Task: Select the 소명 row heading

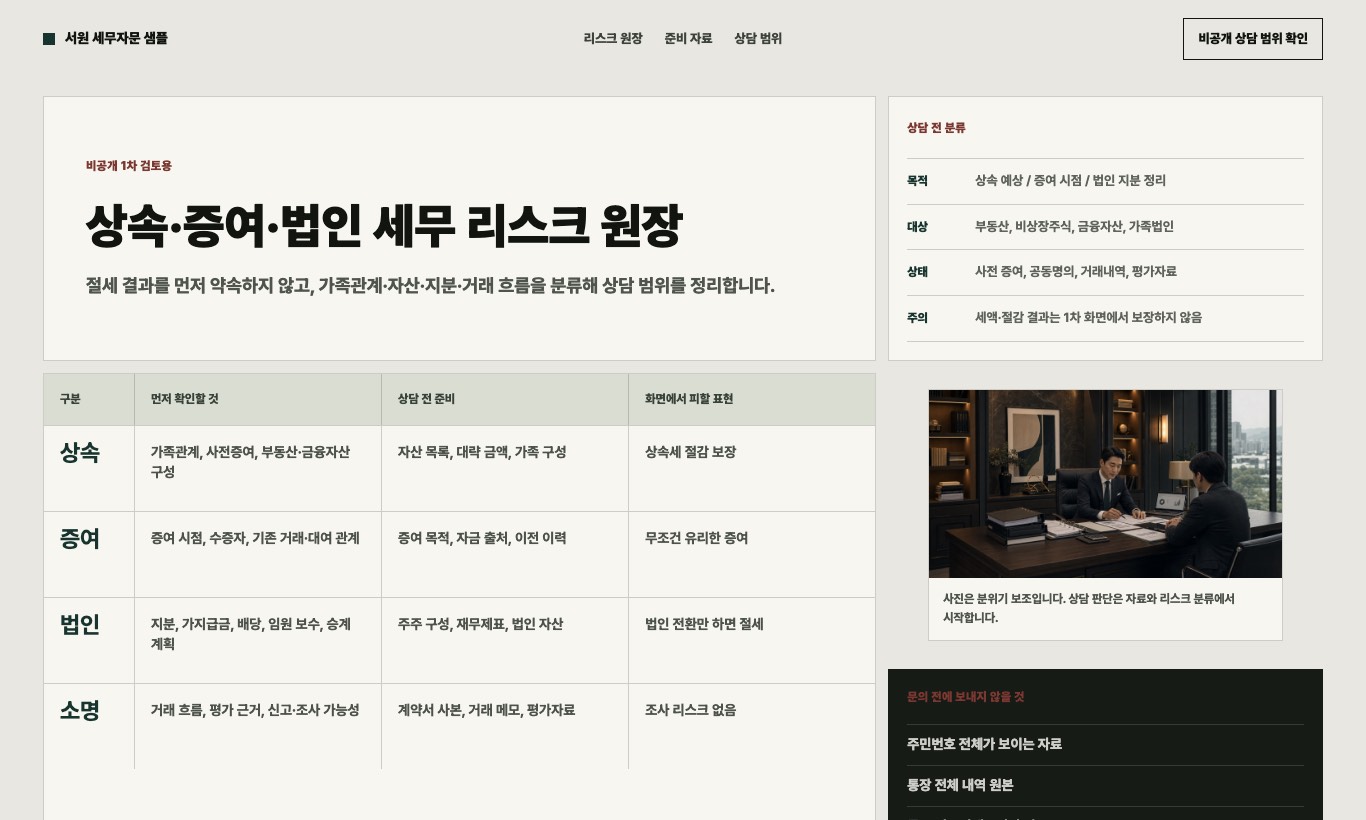Action: coord(80,711)
